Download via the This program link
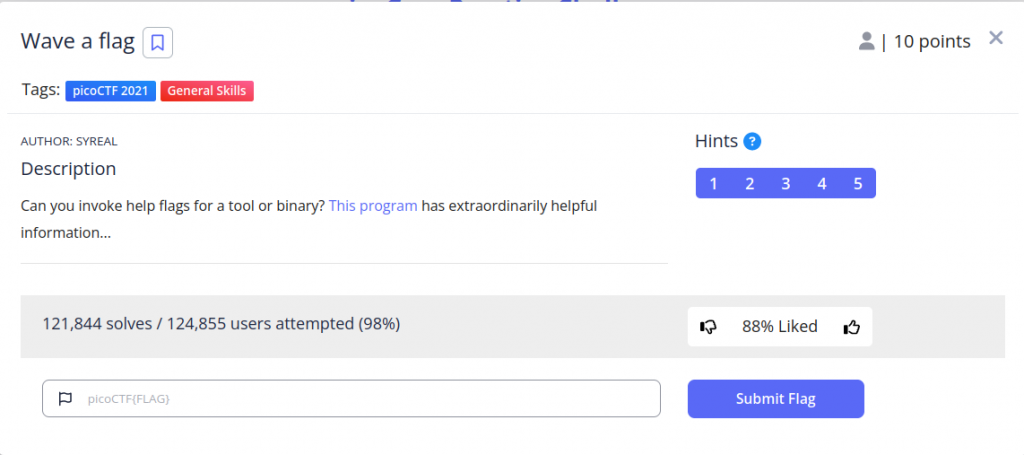1024x455 pixels. 373,206
